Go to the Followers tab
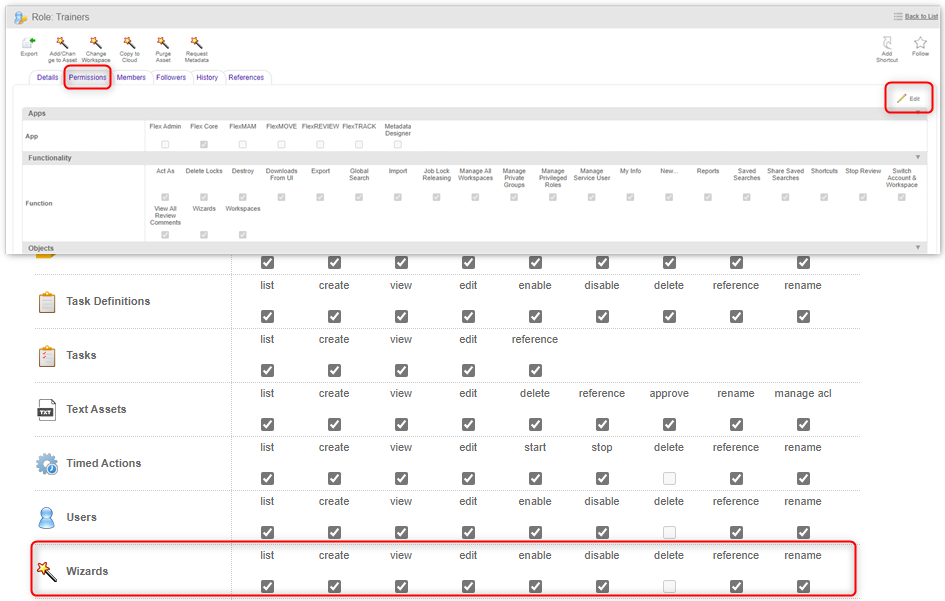The height and width of the screenshot is (601, 945). [x=171, y=77]
